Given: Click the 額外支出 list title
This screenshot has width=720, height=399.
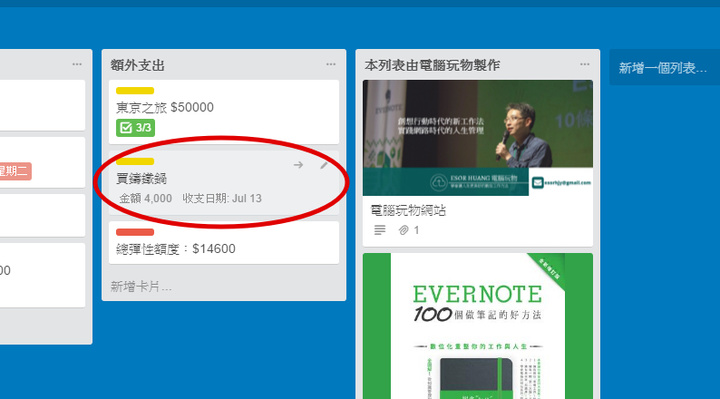Looking at the screenshot, I should click(137, 65).
